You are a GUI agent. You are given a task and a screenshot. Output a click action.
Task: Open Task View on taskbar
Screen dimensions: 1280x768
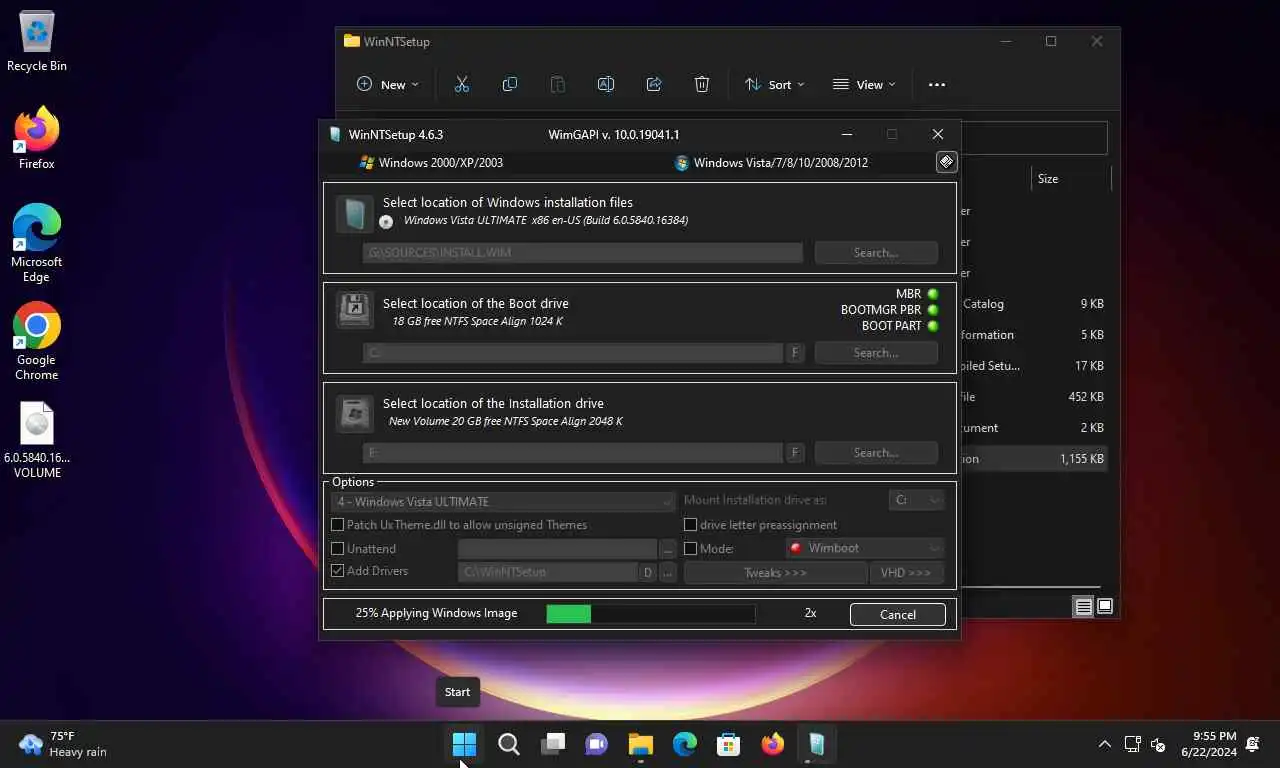(553, 744)
